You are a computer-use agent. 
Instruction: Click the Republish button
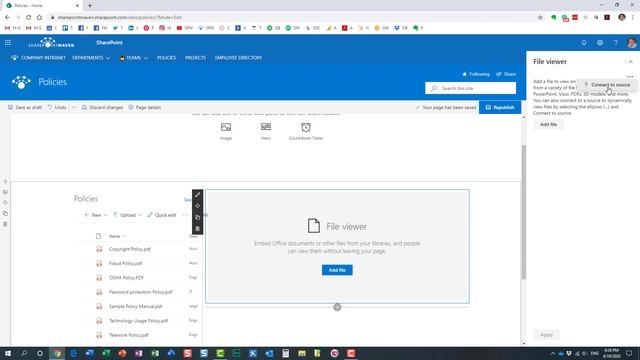pos(500,107)
